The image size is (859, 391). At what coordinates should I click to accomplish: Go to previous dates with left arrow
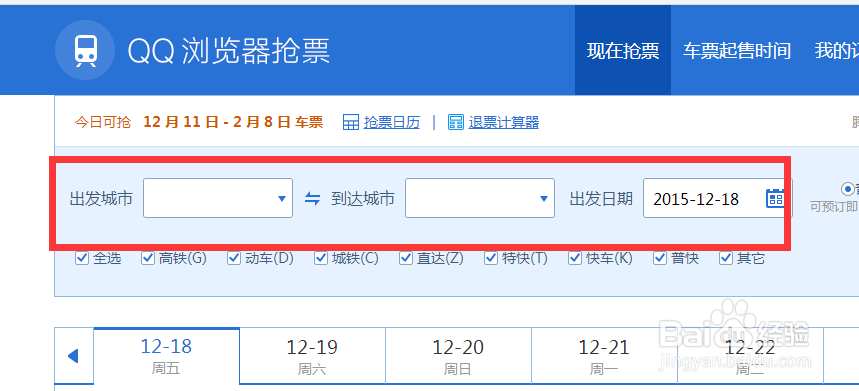click(73, 356)
